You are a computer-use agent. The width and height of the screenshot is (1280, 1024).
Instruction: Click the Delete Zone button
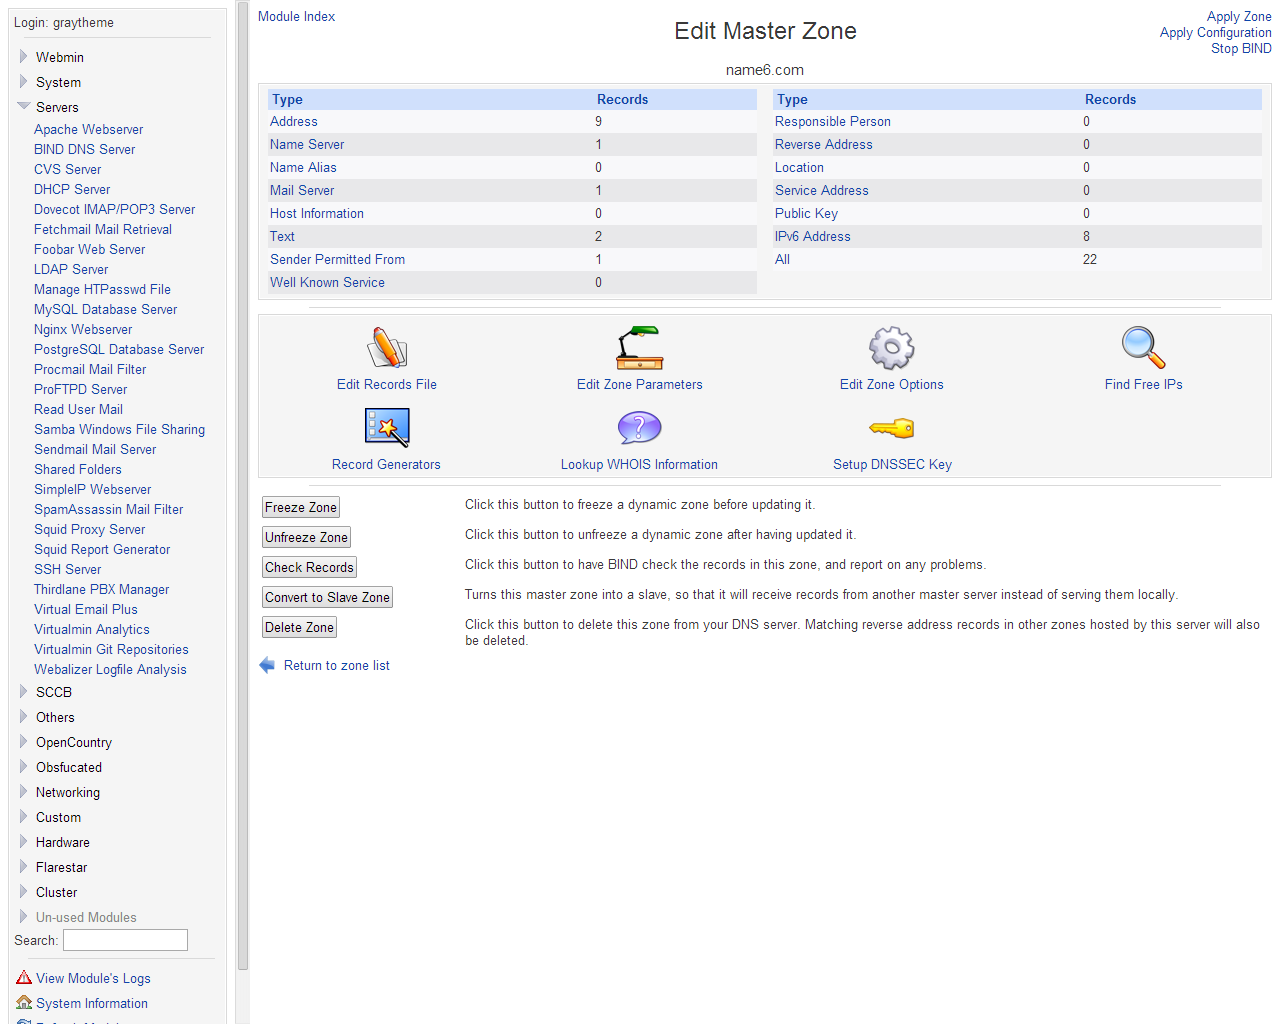(x=299, y=627)
